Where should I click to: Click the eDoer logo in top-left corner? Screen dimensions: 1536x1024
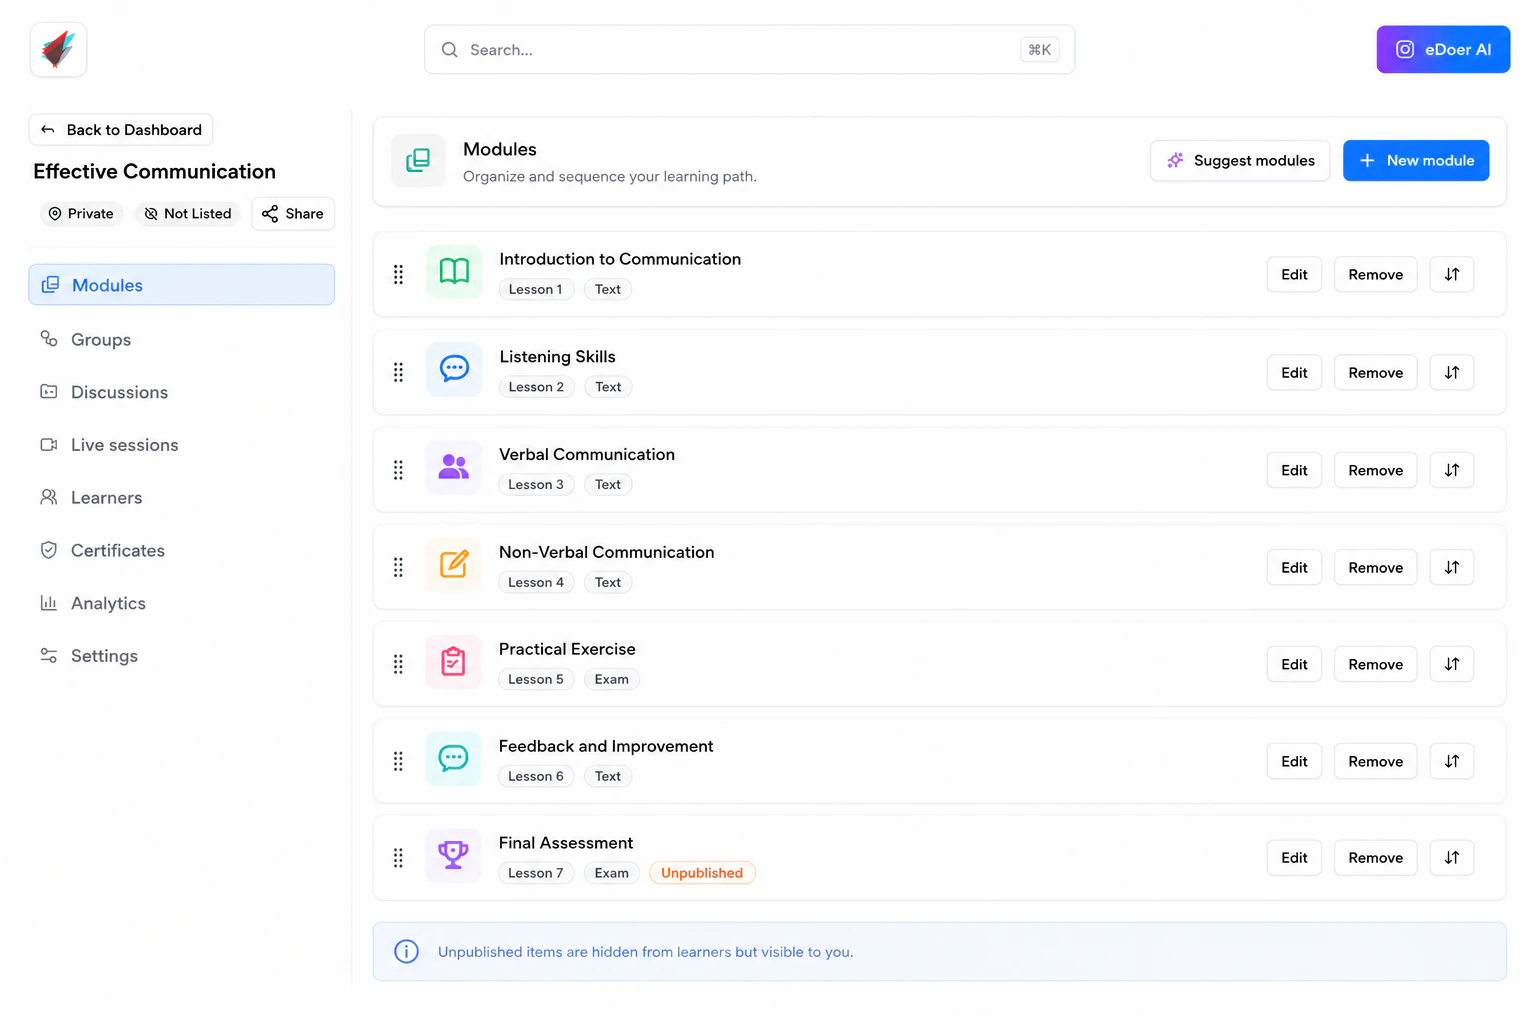58,49
